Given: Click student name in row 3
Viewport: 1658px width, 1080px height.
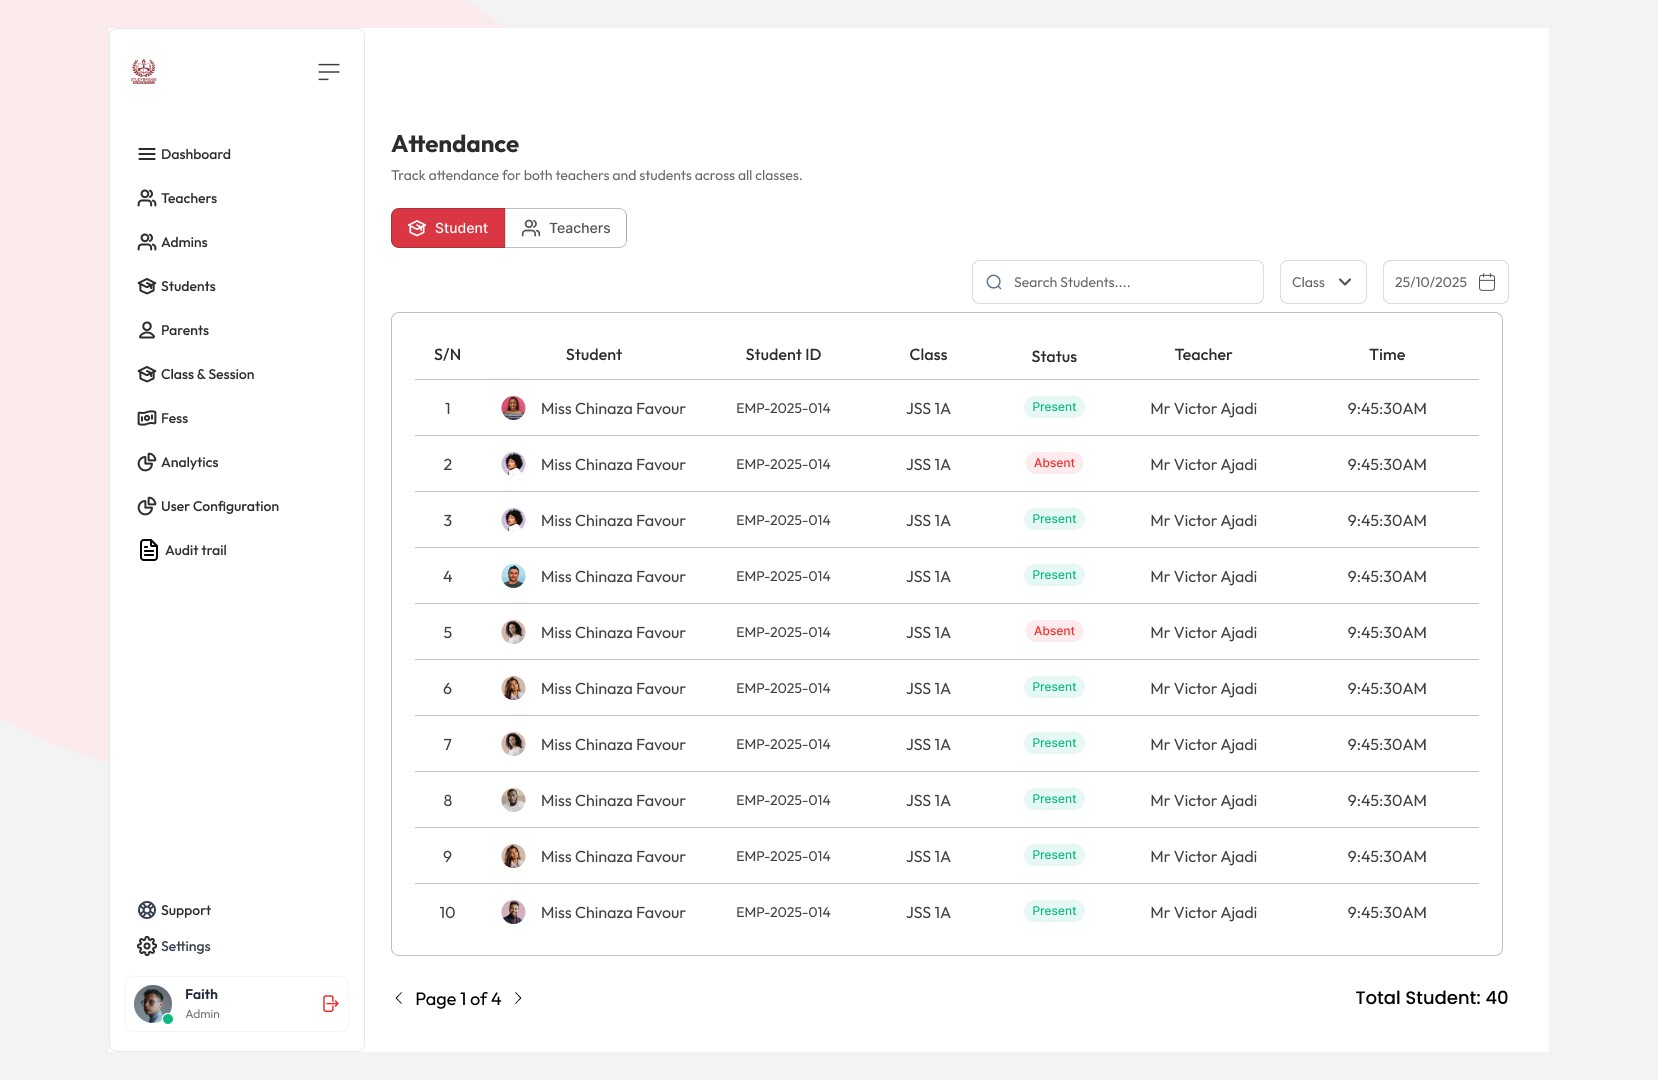Looking at the screenshot, I should click(613, 520).
